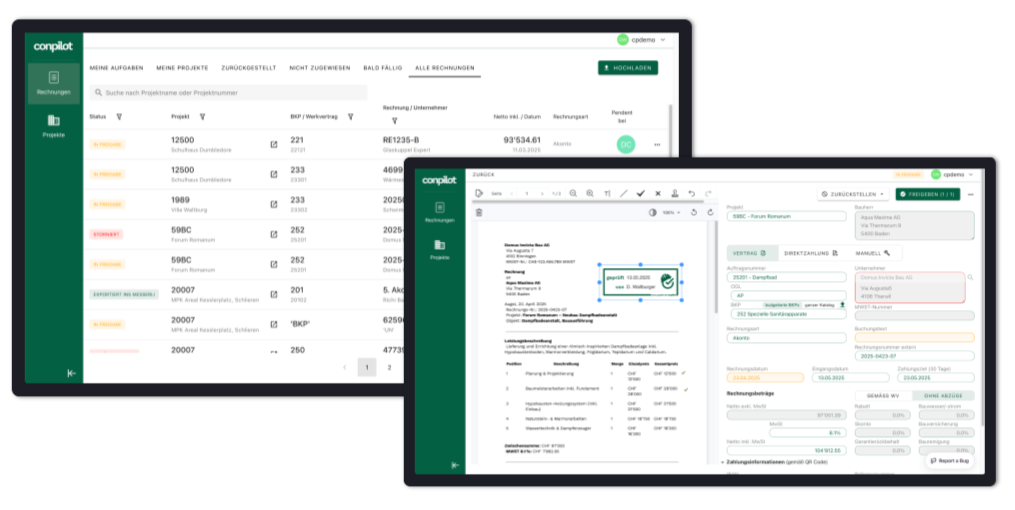Click the Status column filter icon

119,117
